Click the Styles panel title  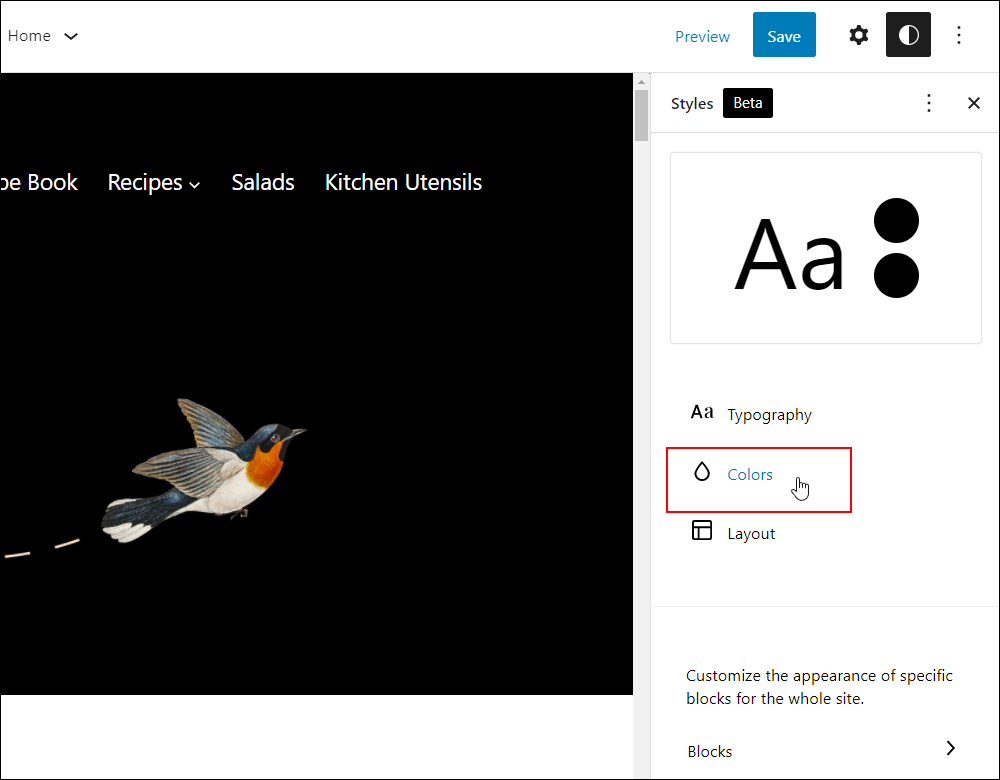(691, 103)
